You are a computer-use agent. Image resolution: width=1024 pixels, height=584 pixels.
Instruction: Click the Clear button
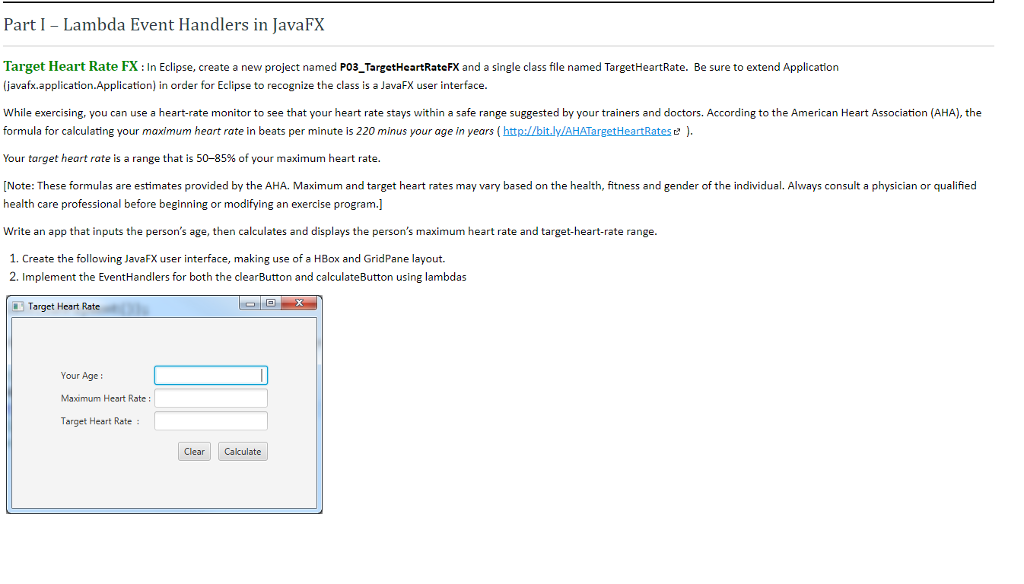pos(195,451)
